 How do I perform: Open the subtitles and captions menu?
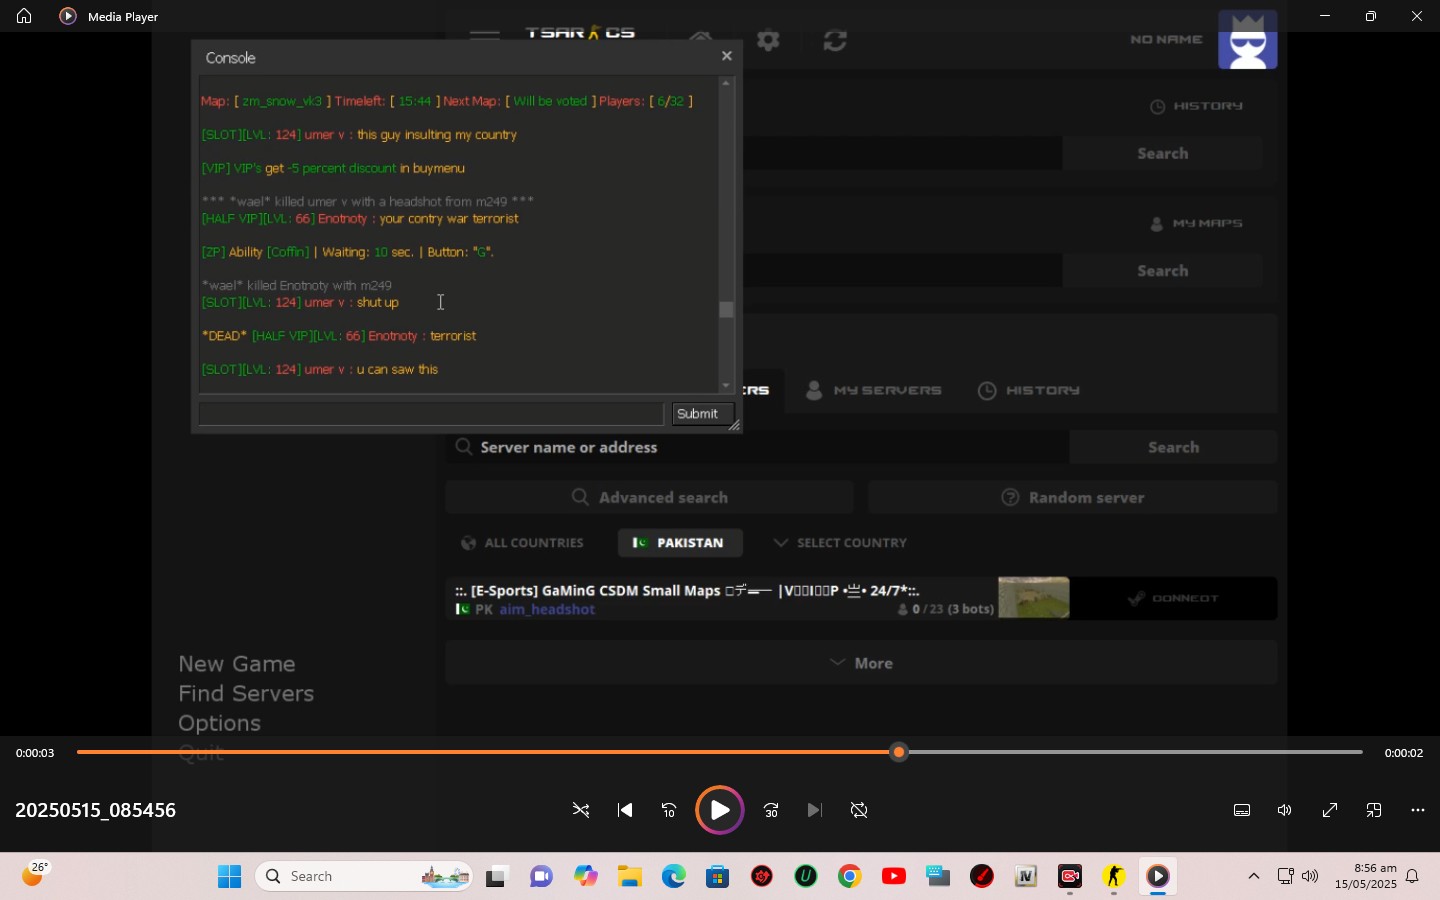pyautogui.click(x=1243, y=811)
